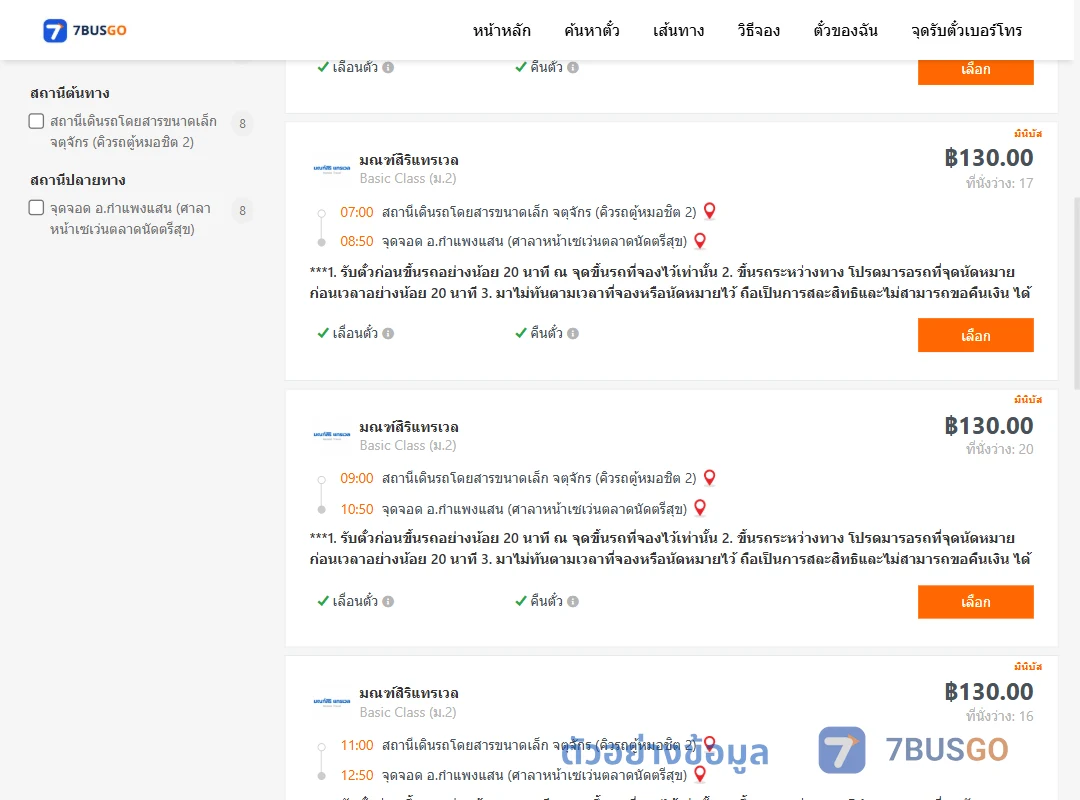Open จุดรับตั๋วเบอร์โทร menu item
Image resolution: width=1080 pixels, height=800 pixels.
click(966, 30)
